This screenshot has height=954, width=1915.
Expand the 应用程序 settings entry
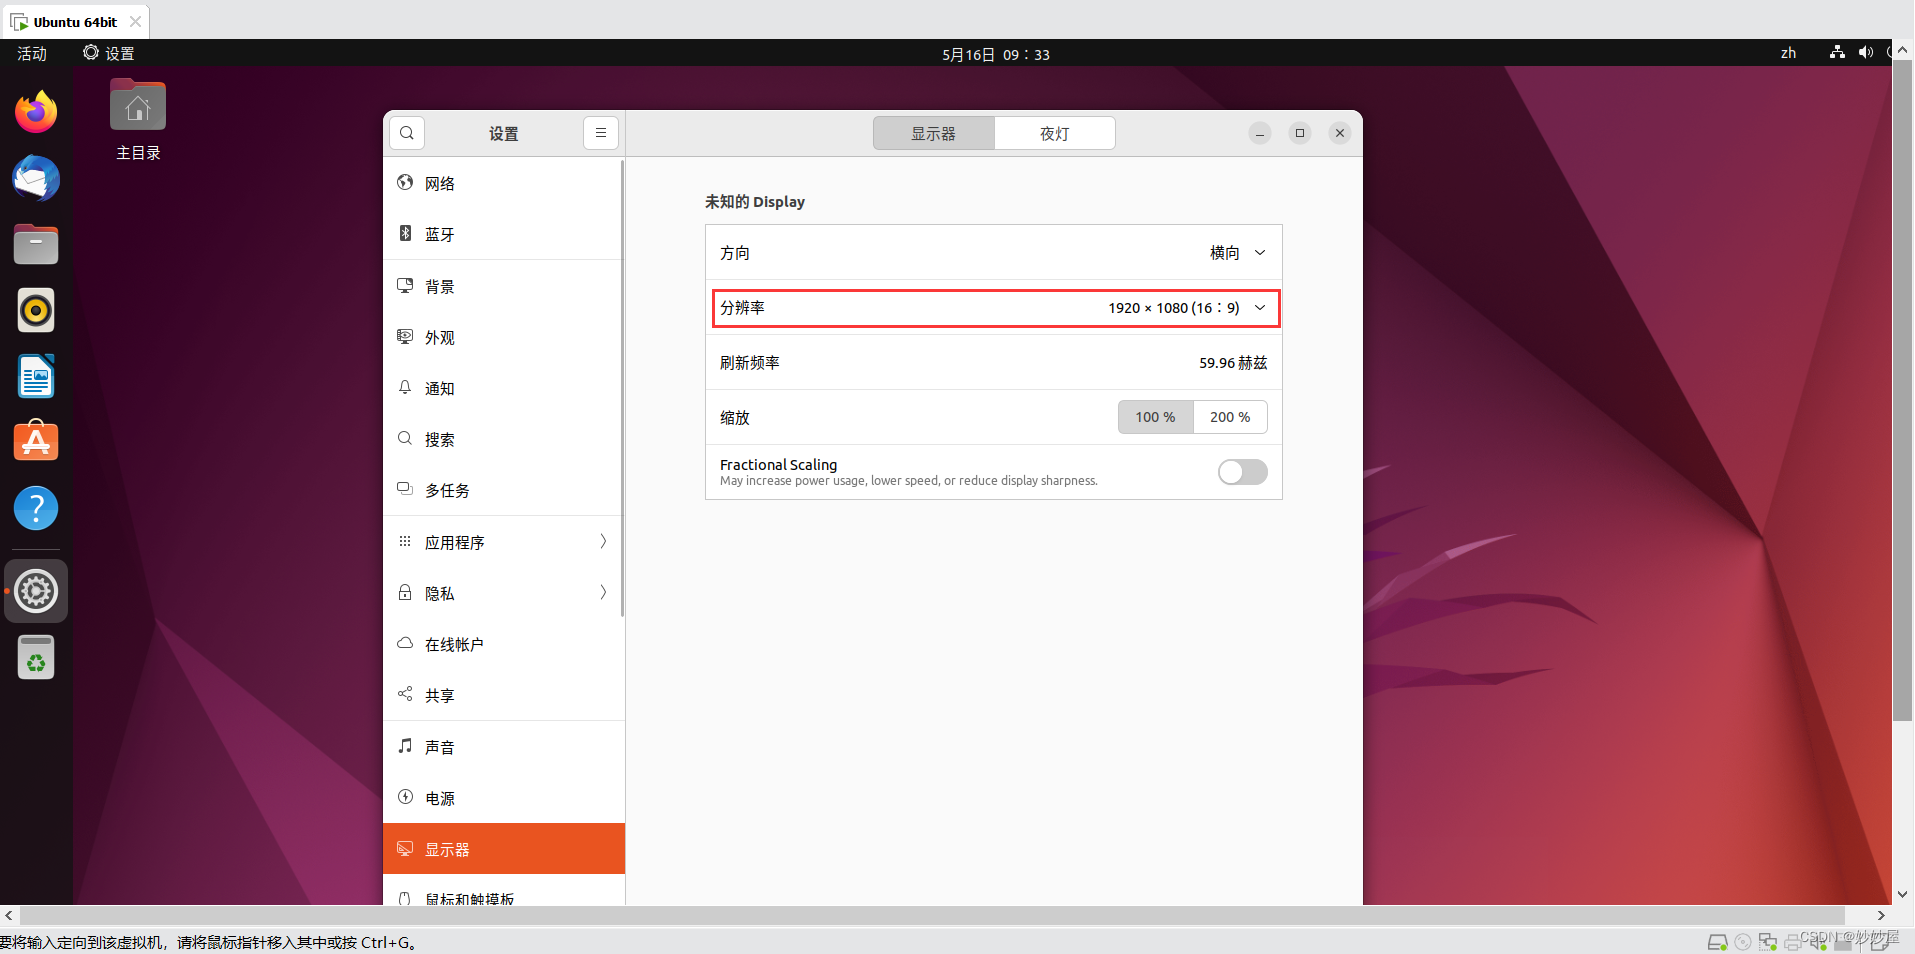(503, 542)
